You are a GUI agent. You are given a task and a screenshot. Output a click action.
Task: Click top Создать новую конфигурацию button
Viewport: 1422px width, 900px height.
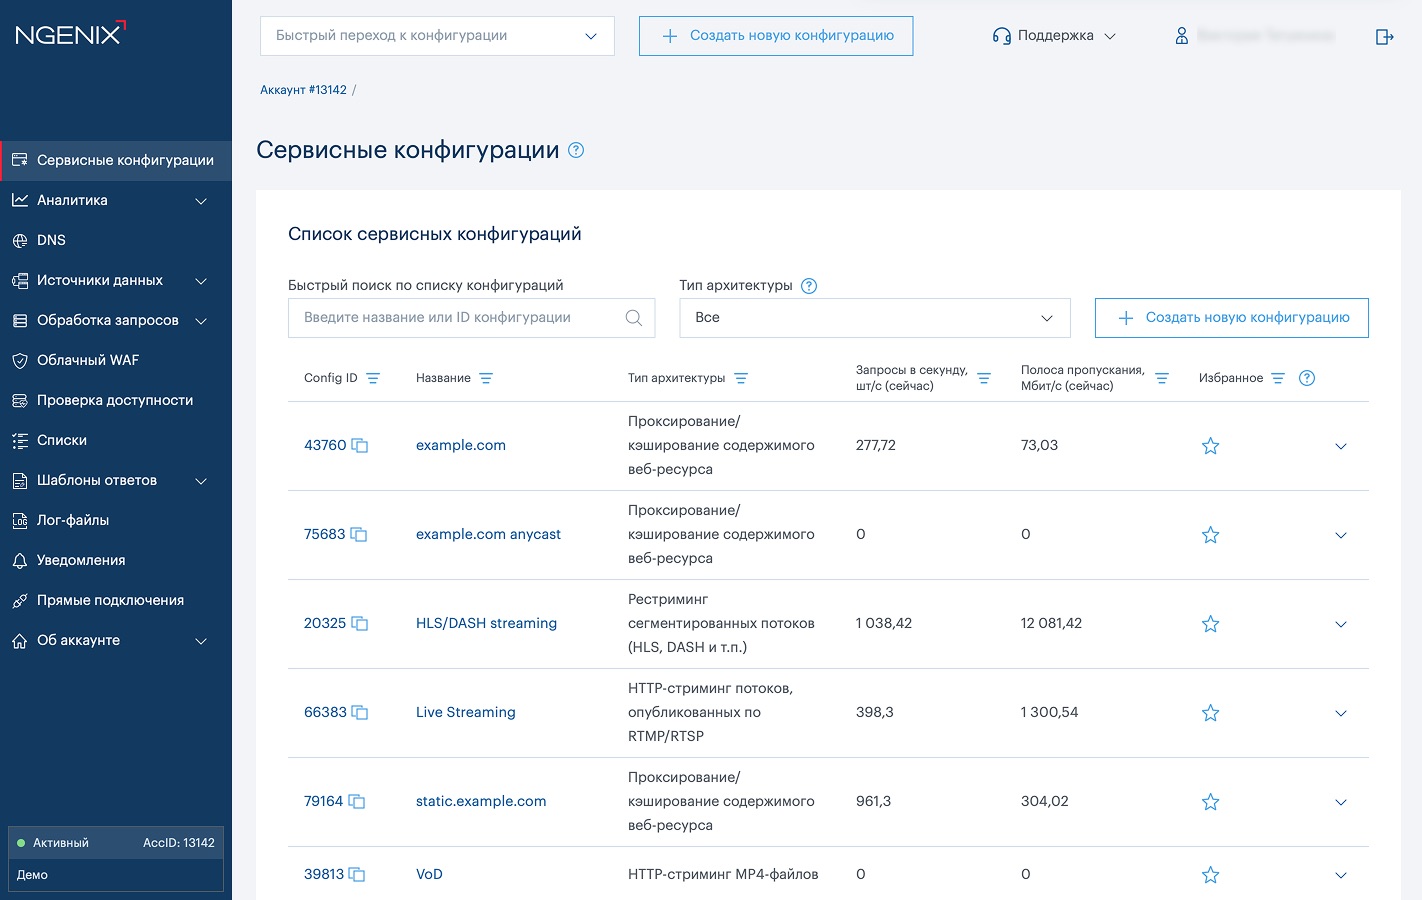coord(776,36)
